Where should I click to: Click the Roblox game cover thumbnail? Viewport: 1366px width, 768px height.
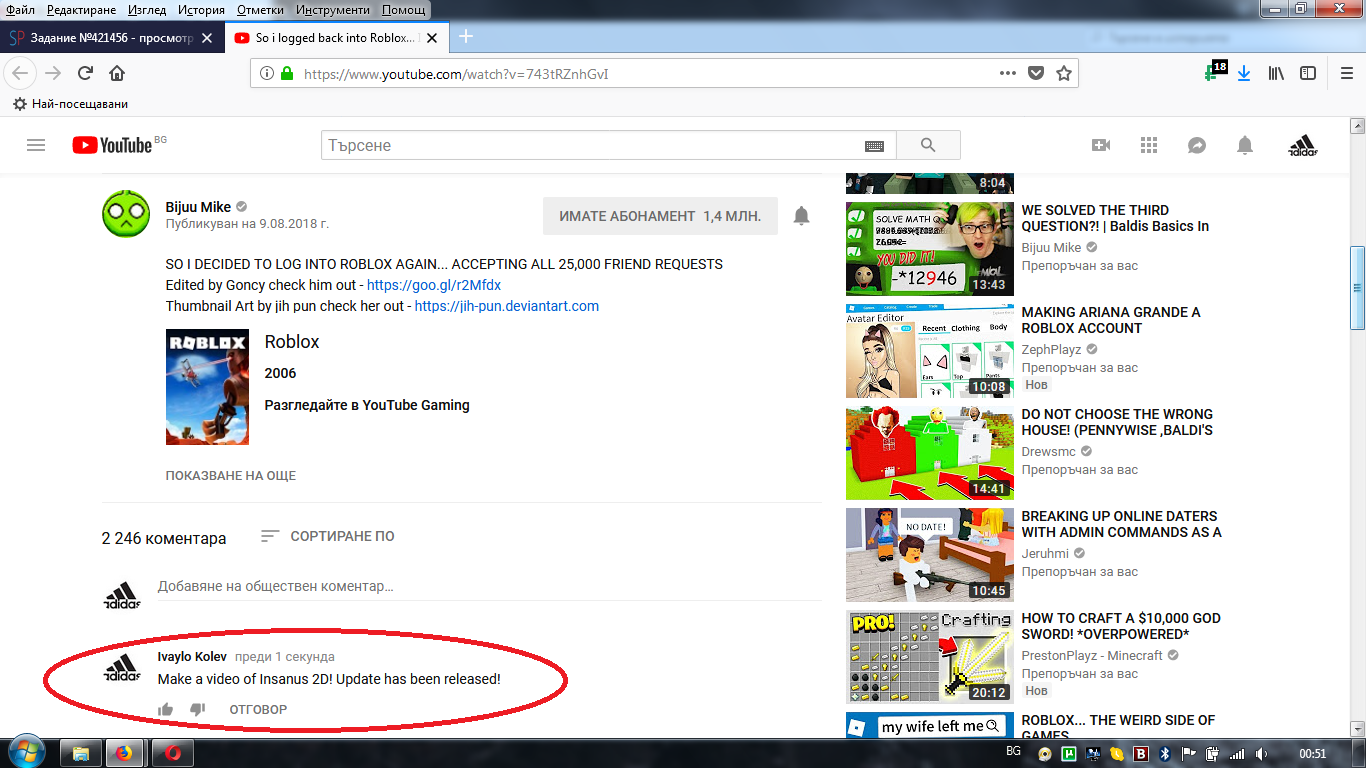[x=207, y=387]
